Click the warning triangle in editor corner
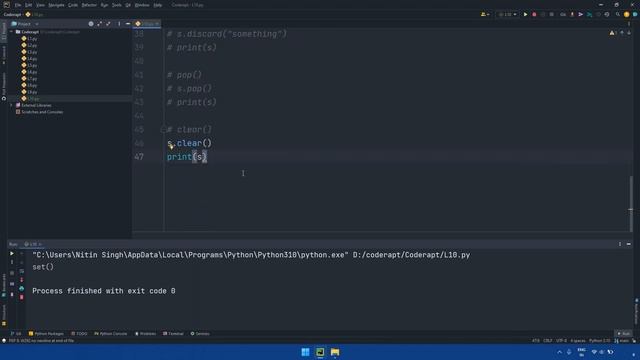The height and width of the screenshot is (360, 640). [x=612, y=33]
